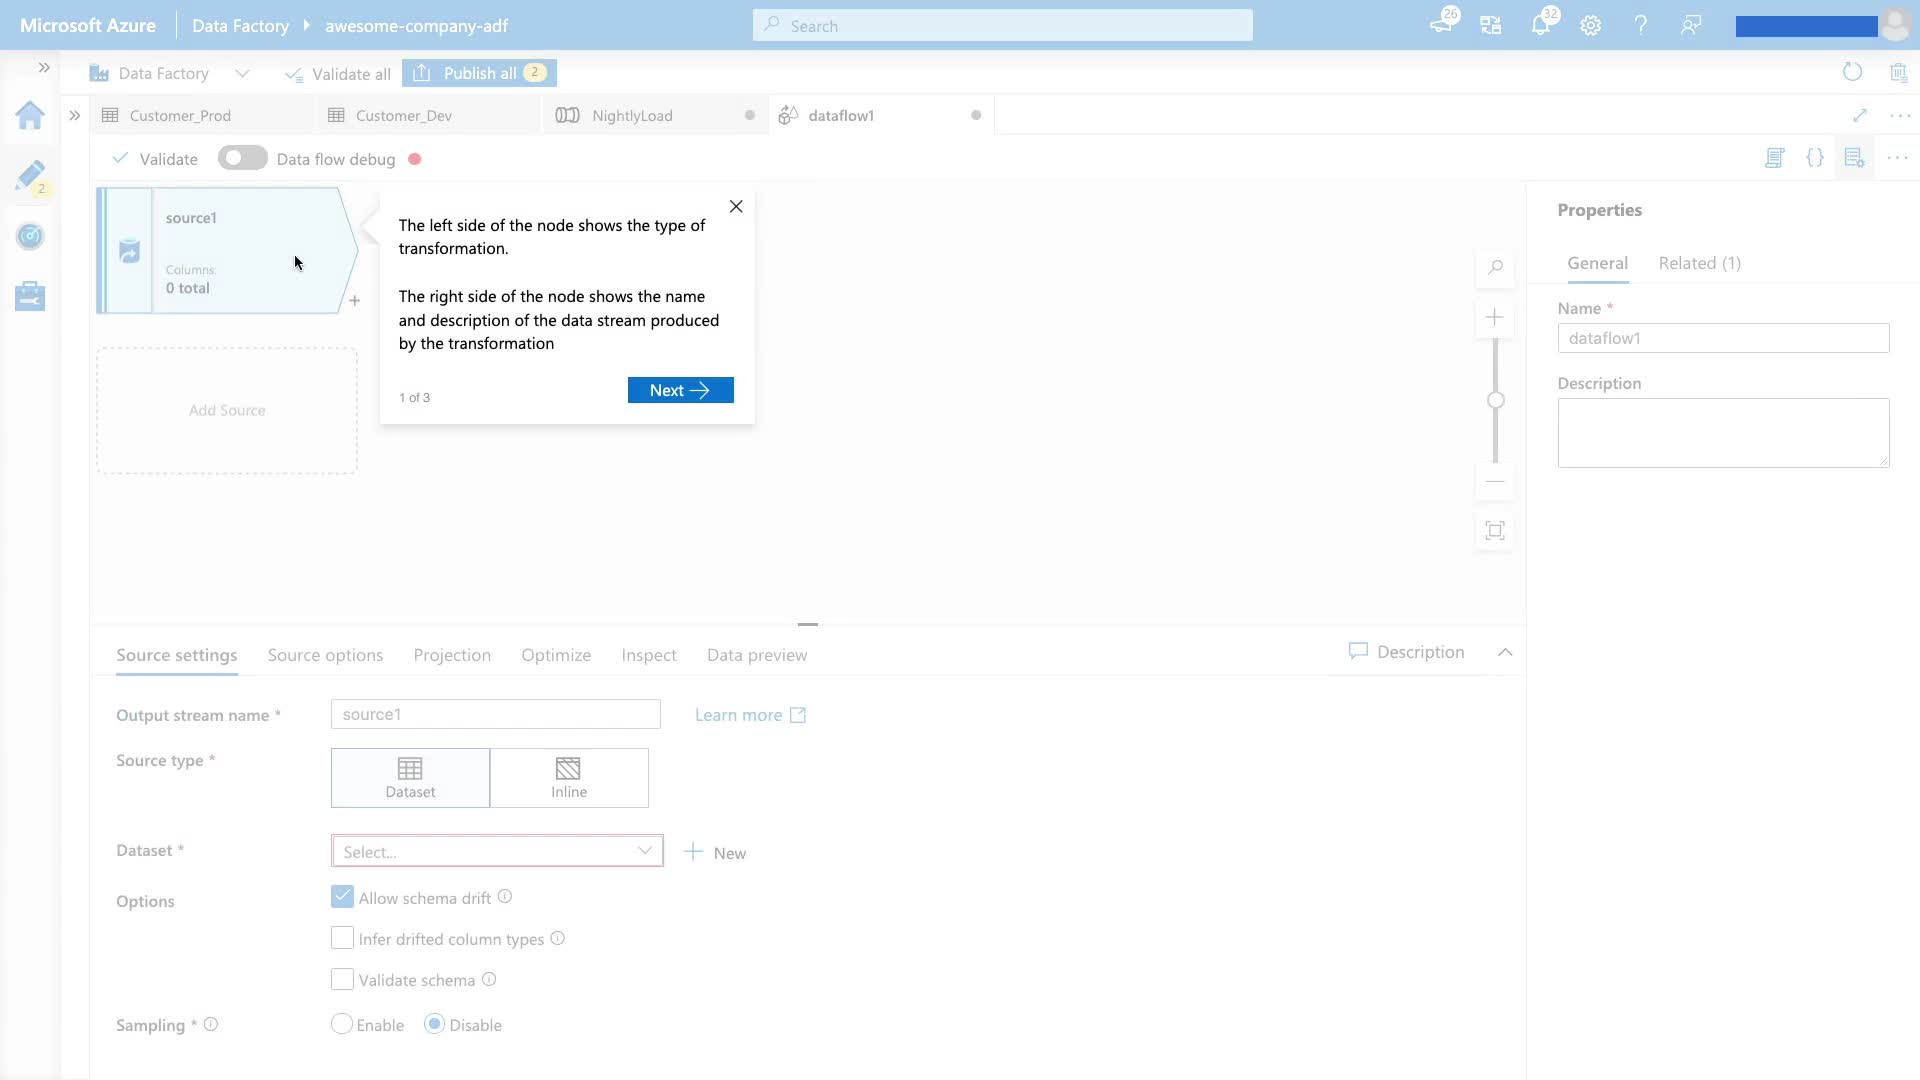The width and height of the screenshot is (1920, 1080).
Task: Switch to the Projection tab
Action: coord(452,655)
